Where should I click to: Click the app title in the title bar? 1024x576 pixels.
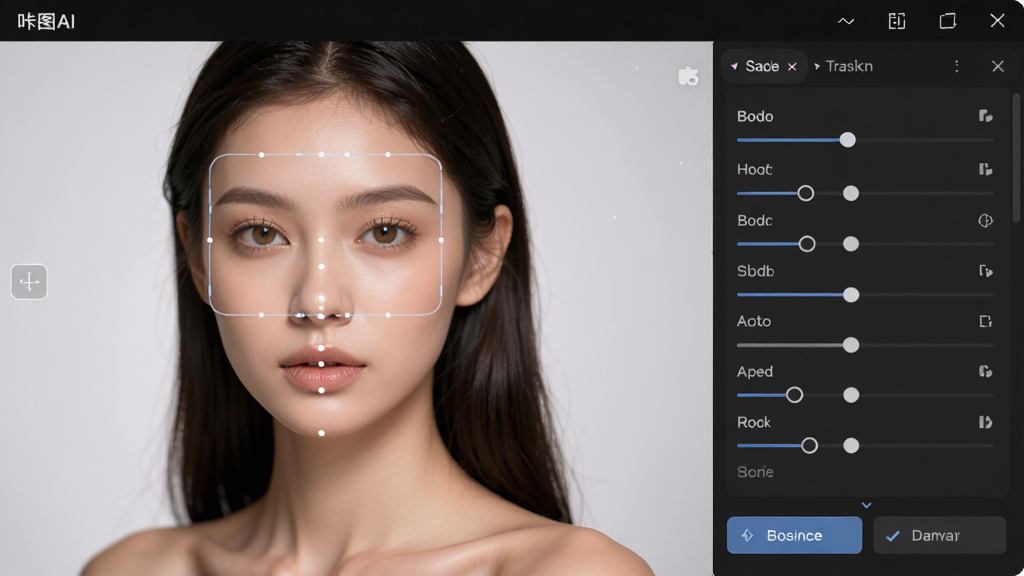[46, 22]
